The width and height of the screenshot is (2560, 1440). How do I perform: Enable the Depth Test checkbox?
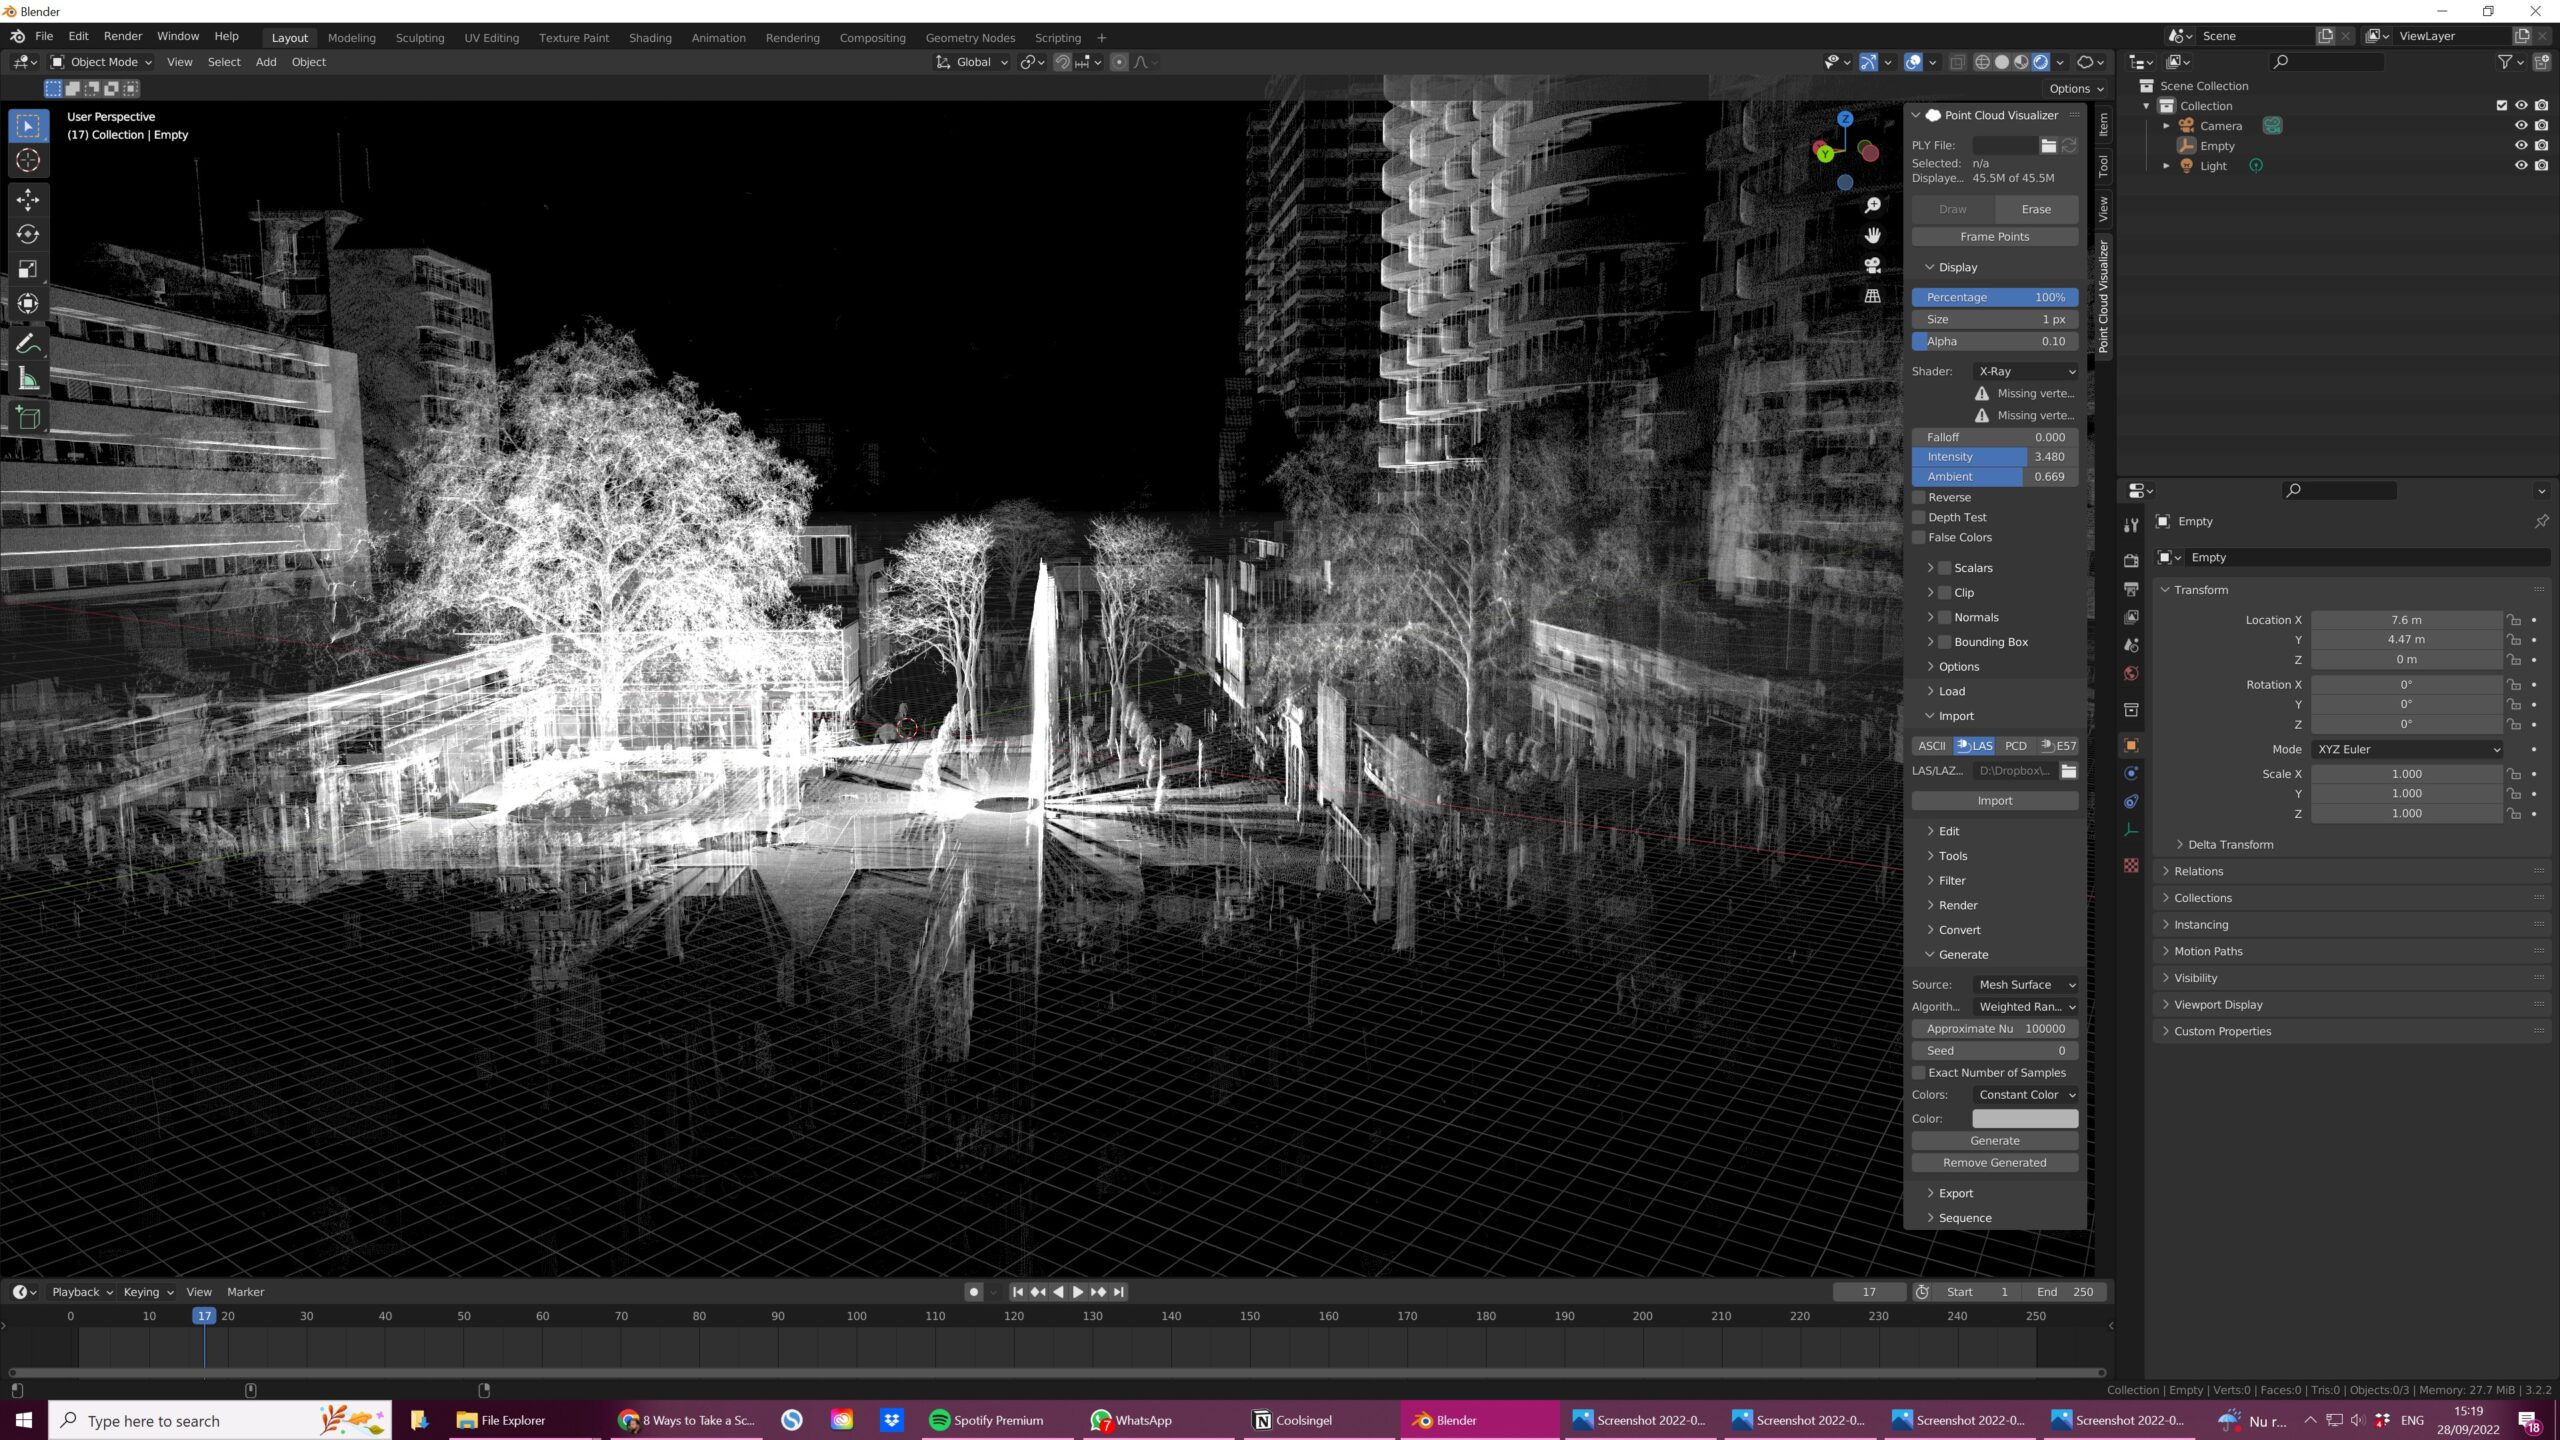coord(1919,517)
